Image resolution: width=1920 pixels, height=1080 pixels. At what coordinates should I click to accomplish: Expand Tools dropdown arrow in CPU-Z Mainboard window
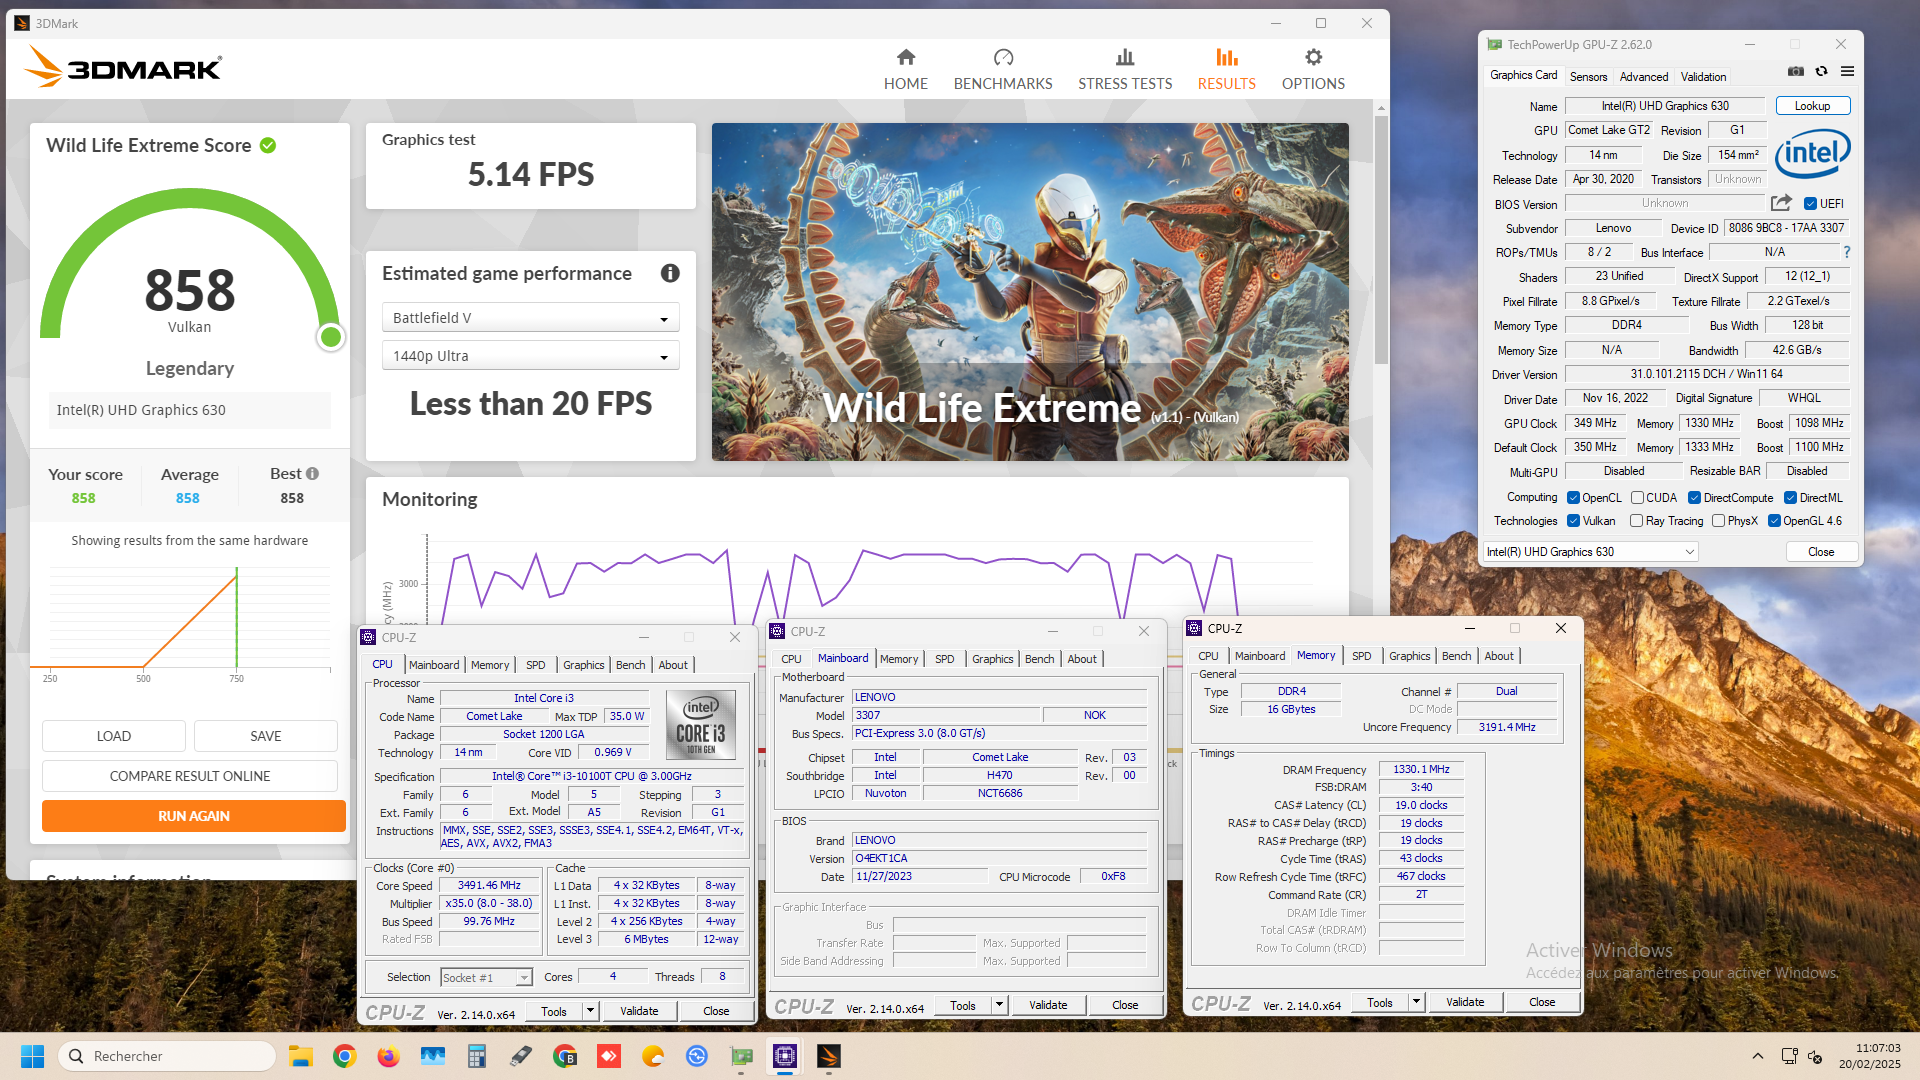point(999,1005)
